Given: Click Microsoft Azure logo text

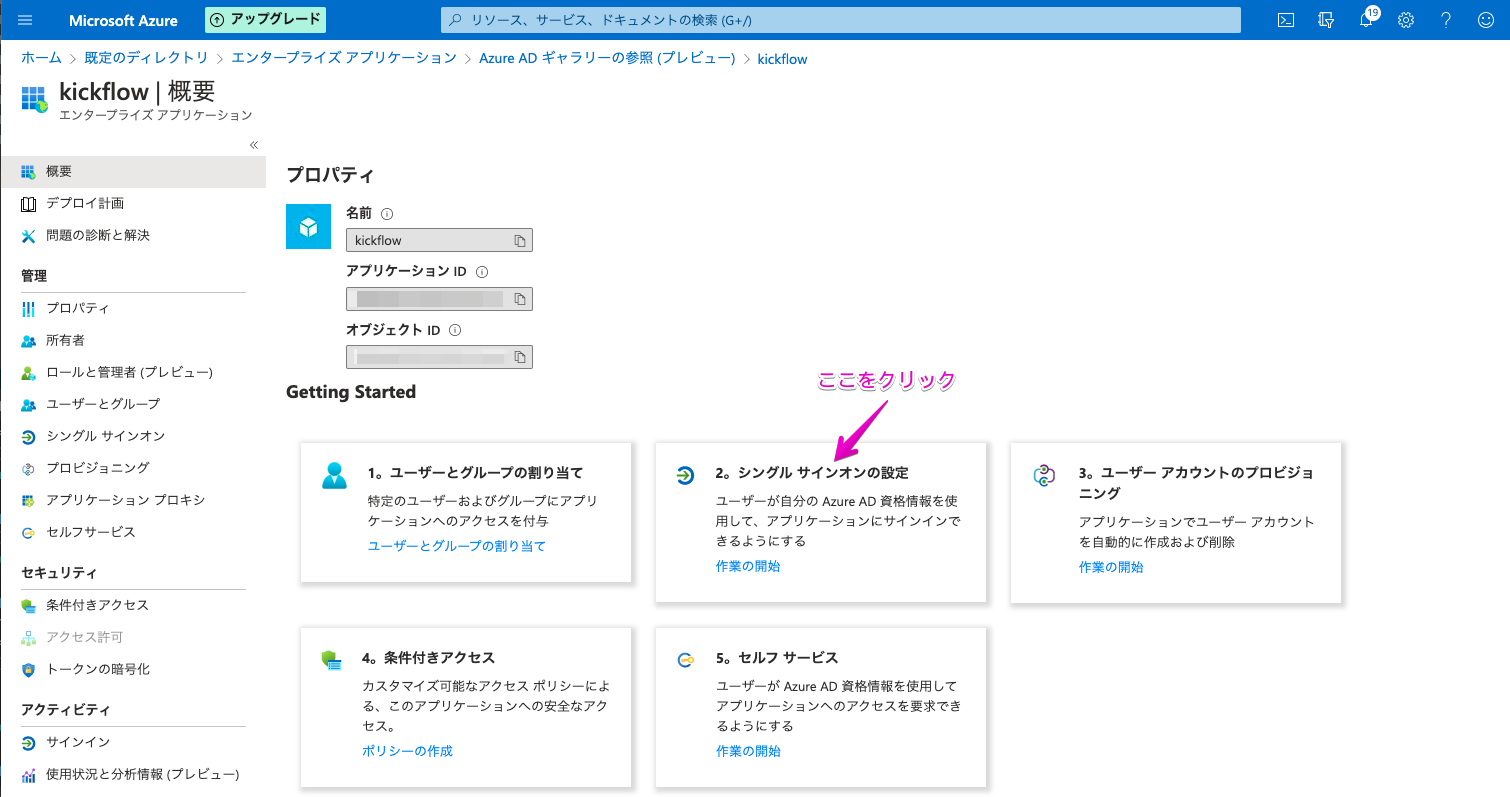Looking at the screenshot, I should 124,20.
